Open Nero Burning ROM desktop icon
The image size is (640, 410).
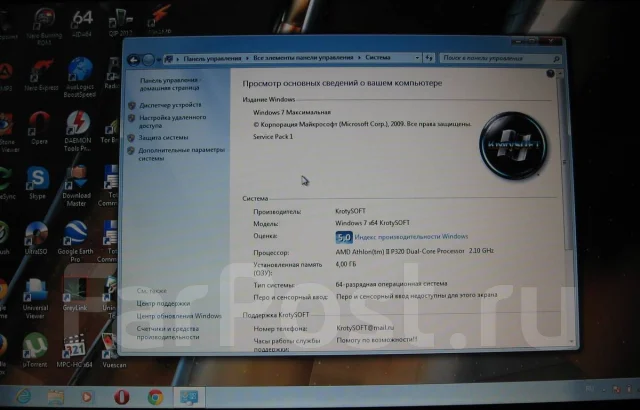point(44,26)
